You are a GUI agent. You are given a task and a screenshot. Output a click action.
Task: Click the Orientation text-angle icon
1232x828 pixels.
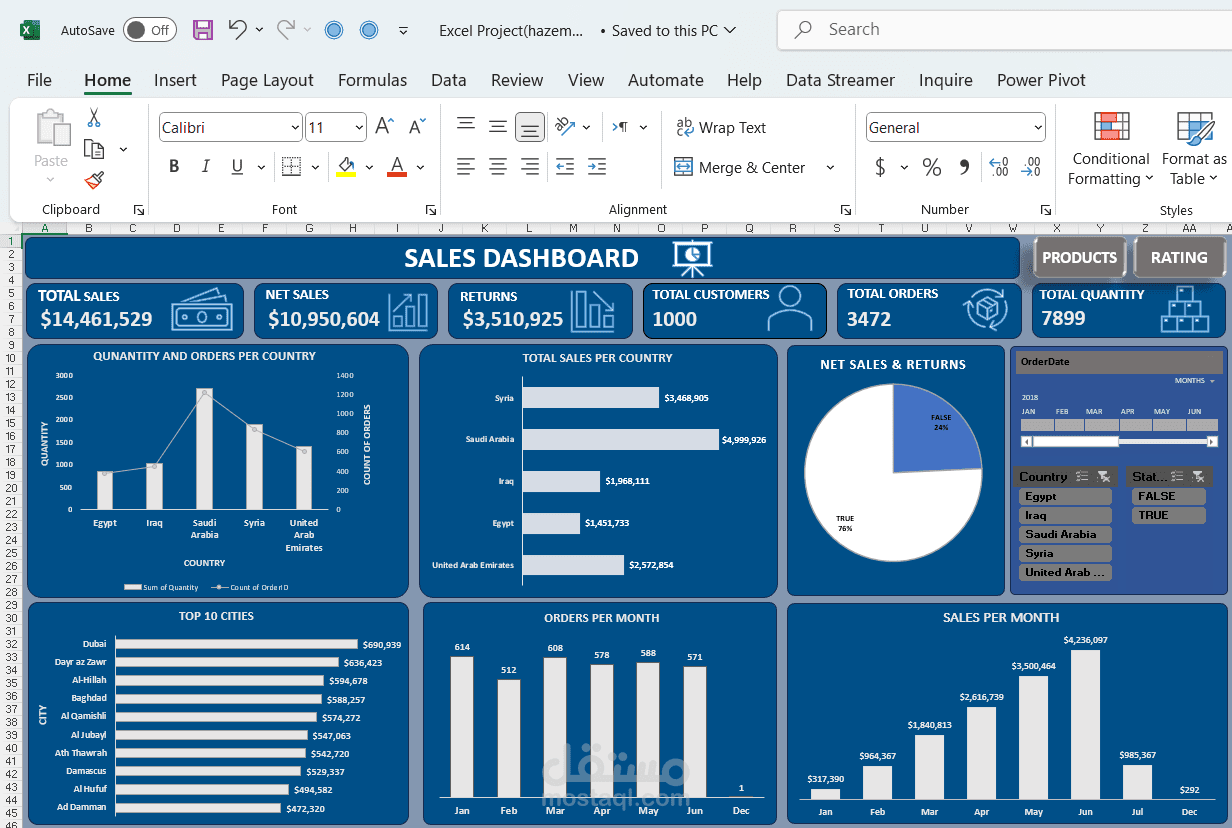566,127
